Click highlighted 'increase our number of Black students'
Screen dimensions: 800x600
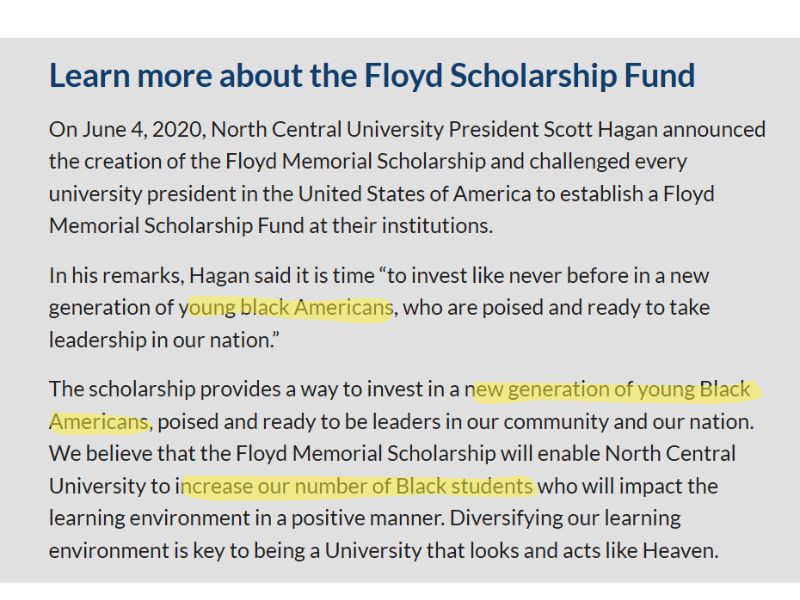click(355, 486)
